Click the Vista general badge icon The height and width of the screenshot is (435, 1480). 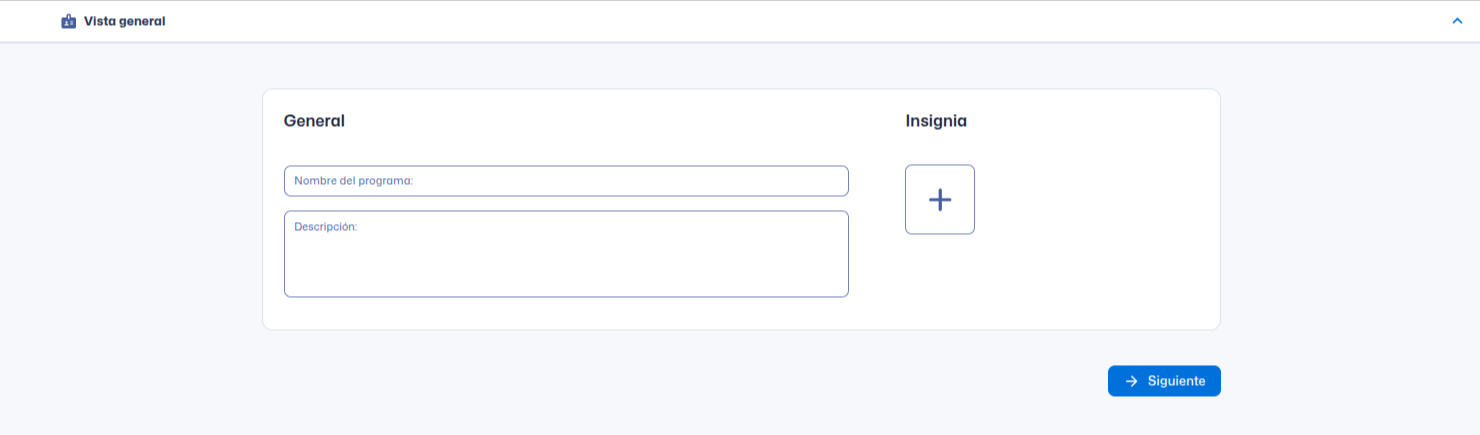69,21
